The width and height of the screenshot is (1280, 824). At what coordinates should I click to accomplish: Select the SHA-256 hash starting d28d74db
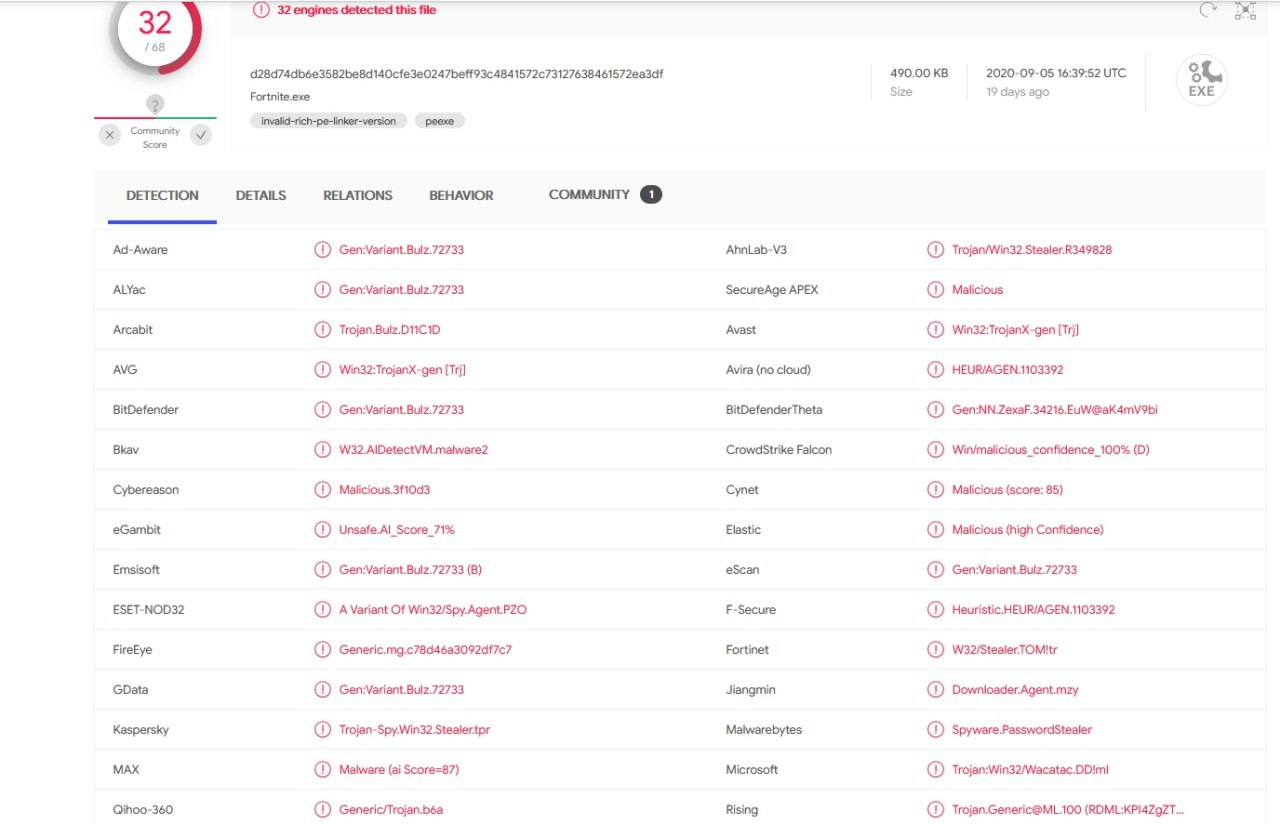point(457,74)
